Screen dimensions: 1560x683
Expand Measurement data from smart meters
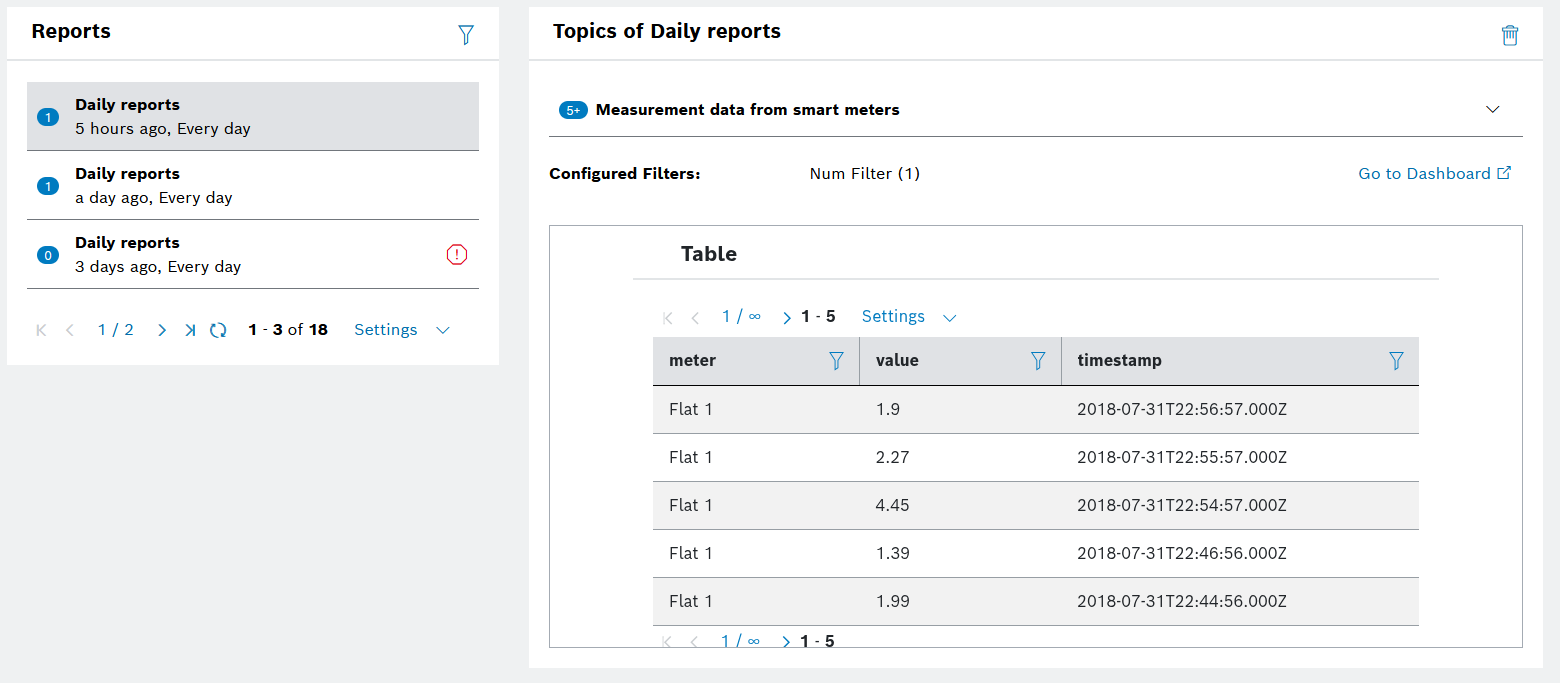pyautogui.click(x=1492, y=110)
